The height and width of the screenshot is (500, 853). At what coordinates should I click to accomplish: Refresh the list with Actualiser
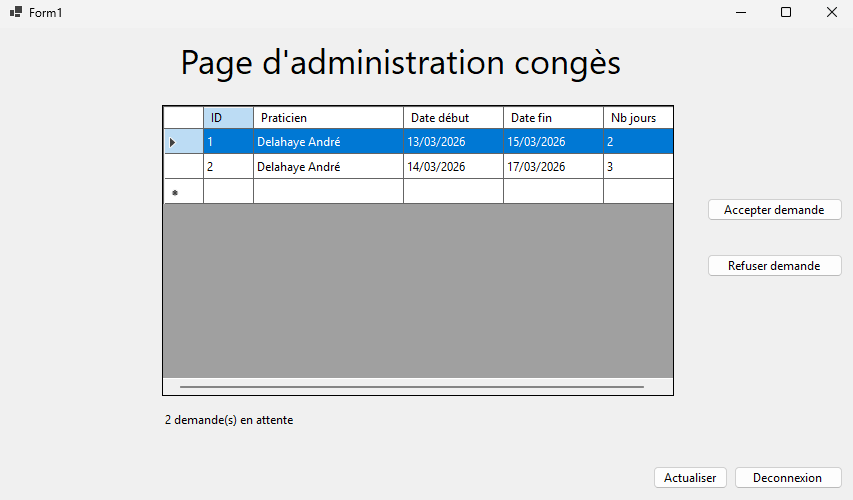(x=690, y=478)
